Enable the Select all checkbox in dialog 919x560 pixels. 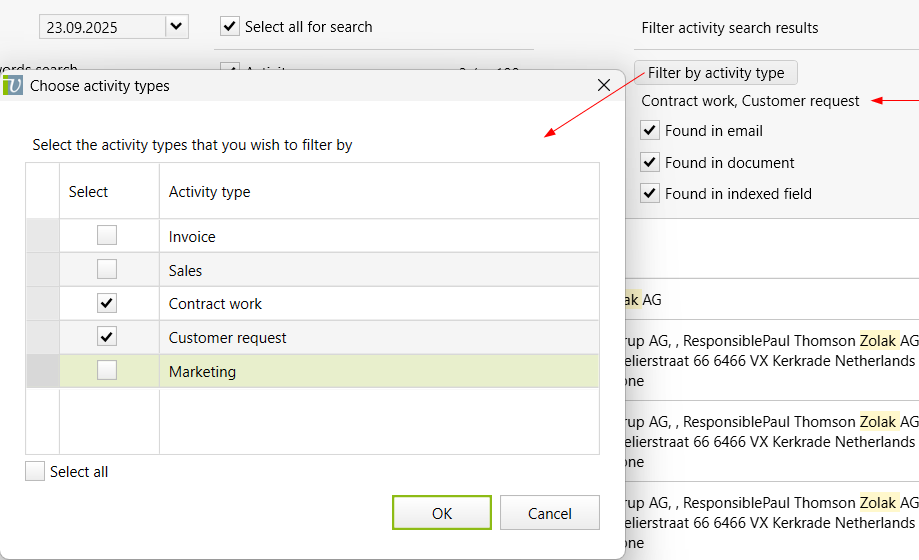(x=36, y=471)
